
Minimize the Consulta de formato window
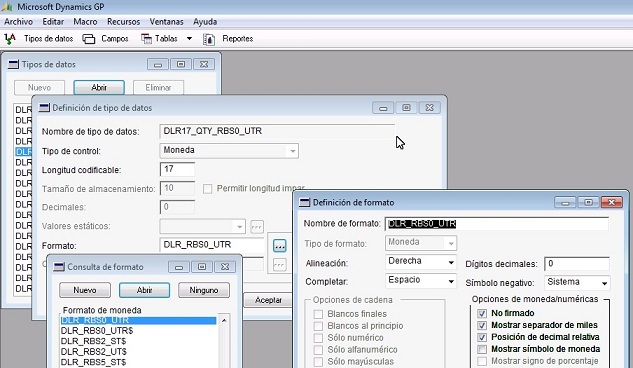tap(179, 267)
